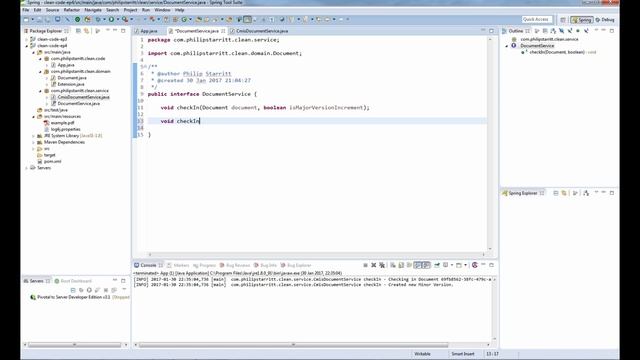Click the editor vertical scrollbar down arrow
This screenshot has width=640, height=360.
(x=490, y=249)
